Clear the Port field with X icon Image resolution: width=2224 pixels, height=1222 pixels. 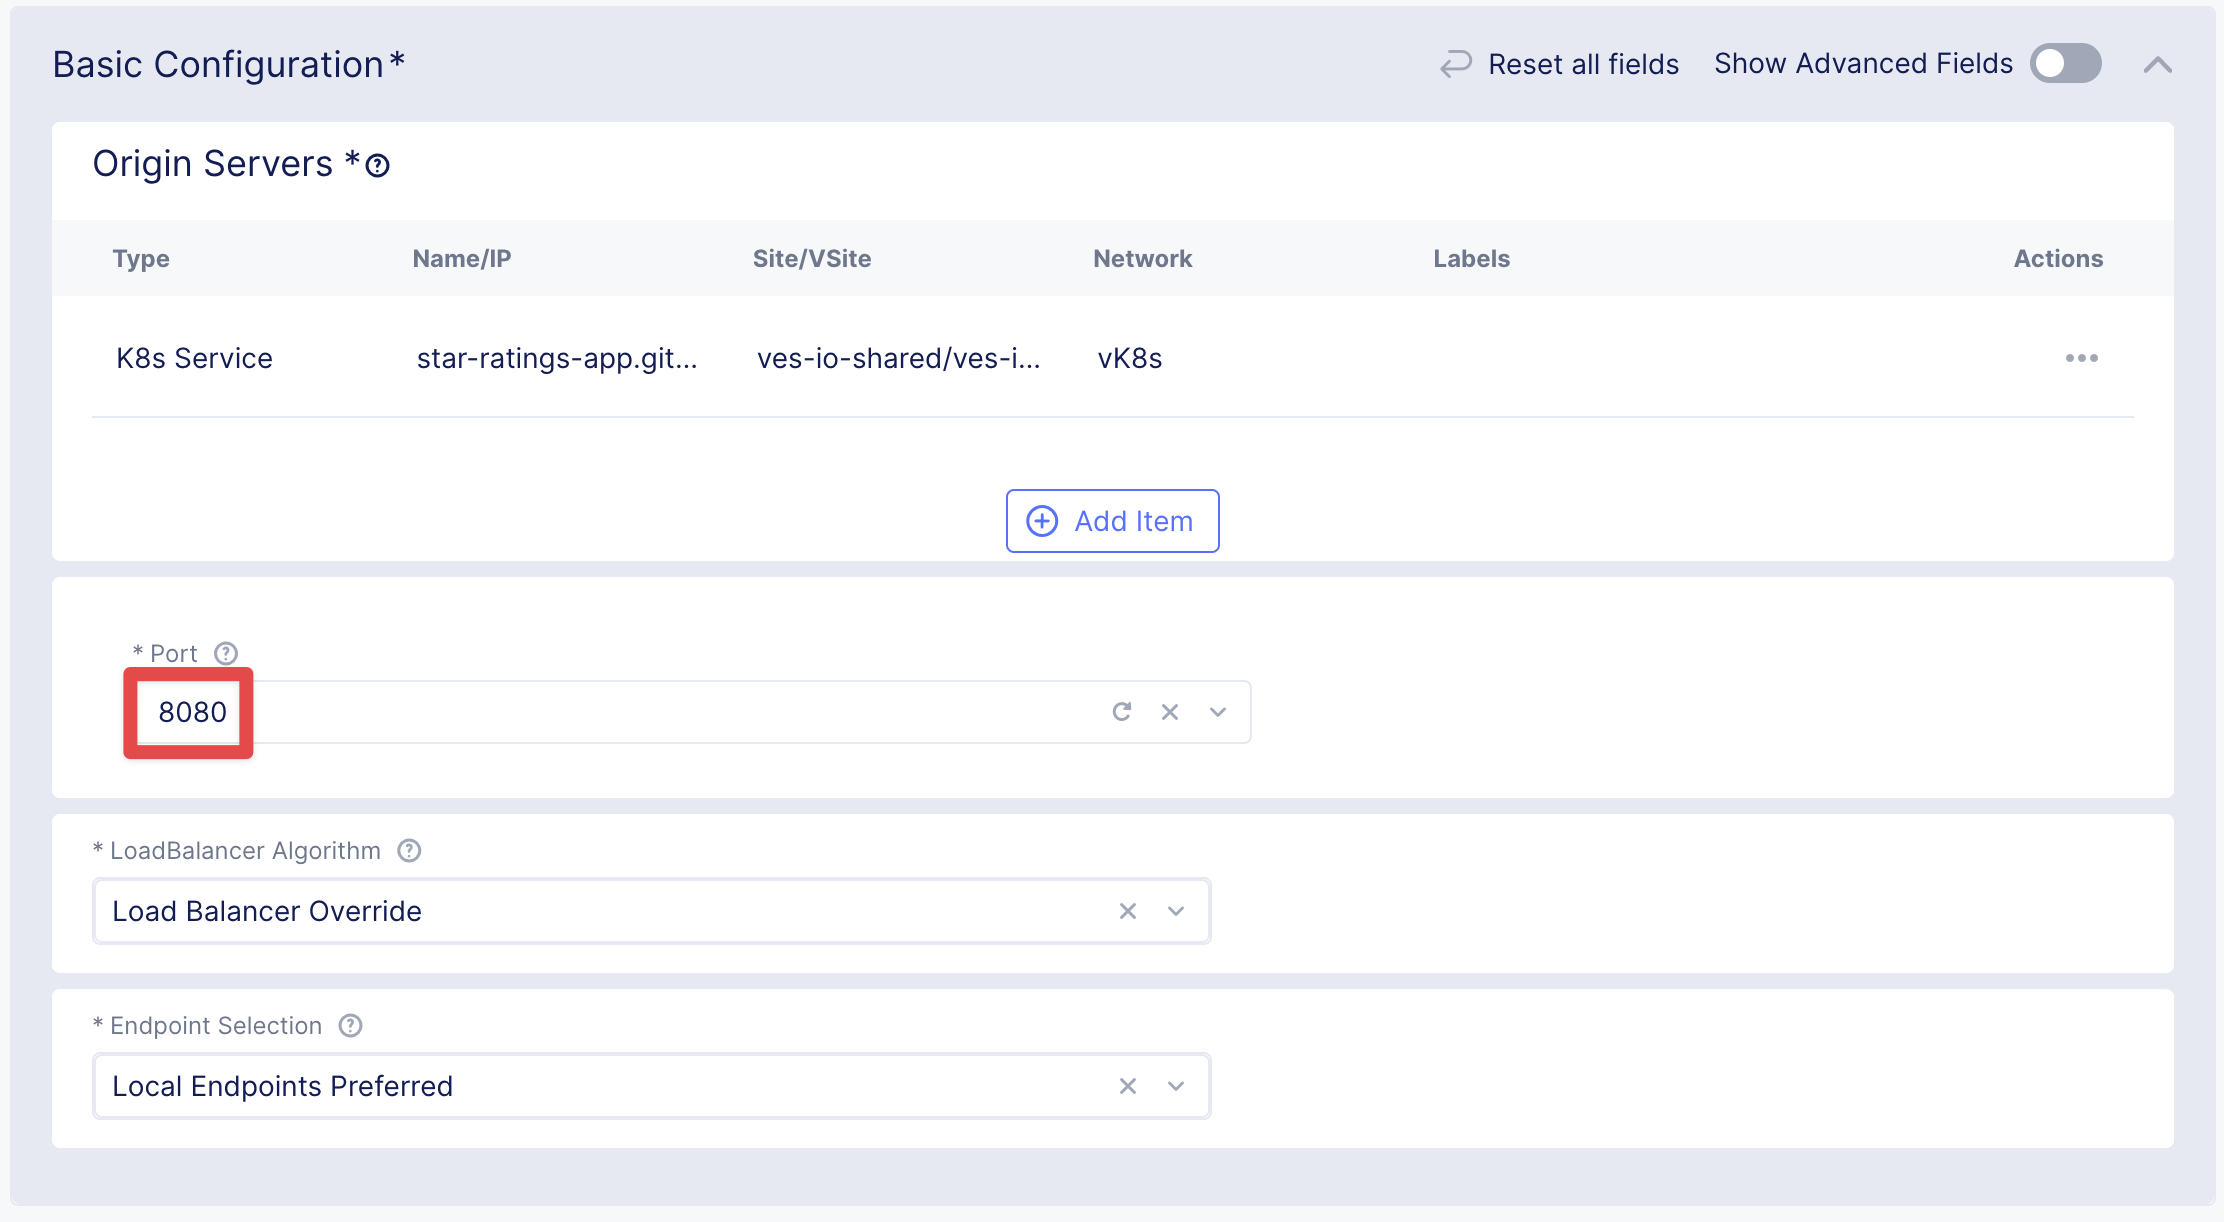tap(1170, 712)
